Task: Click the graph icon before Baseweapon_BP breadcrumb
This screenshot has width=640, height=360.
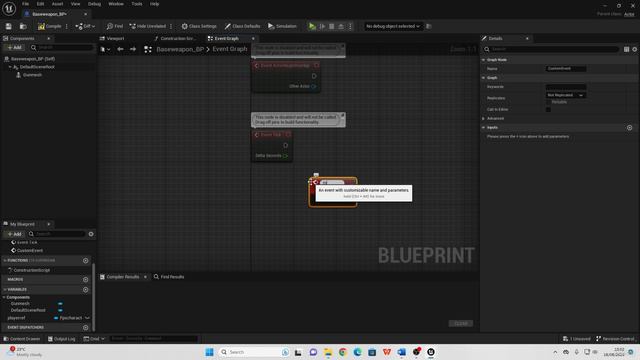Action: [148, 49]
